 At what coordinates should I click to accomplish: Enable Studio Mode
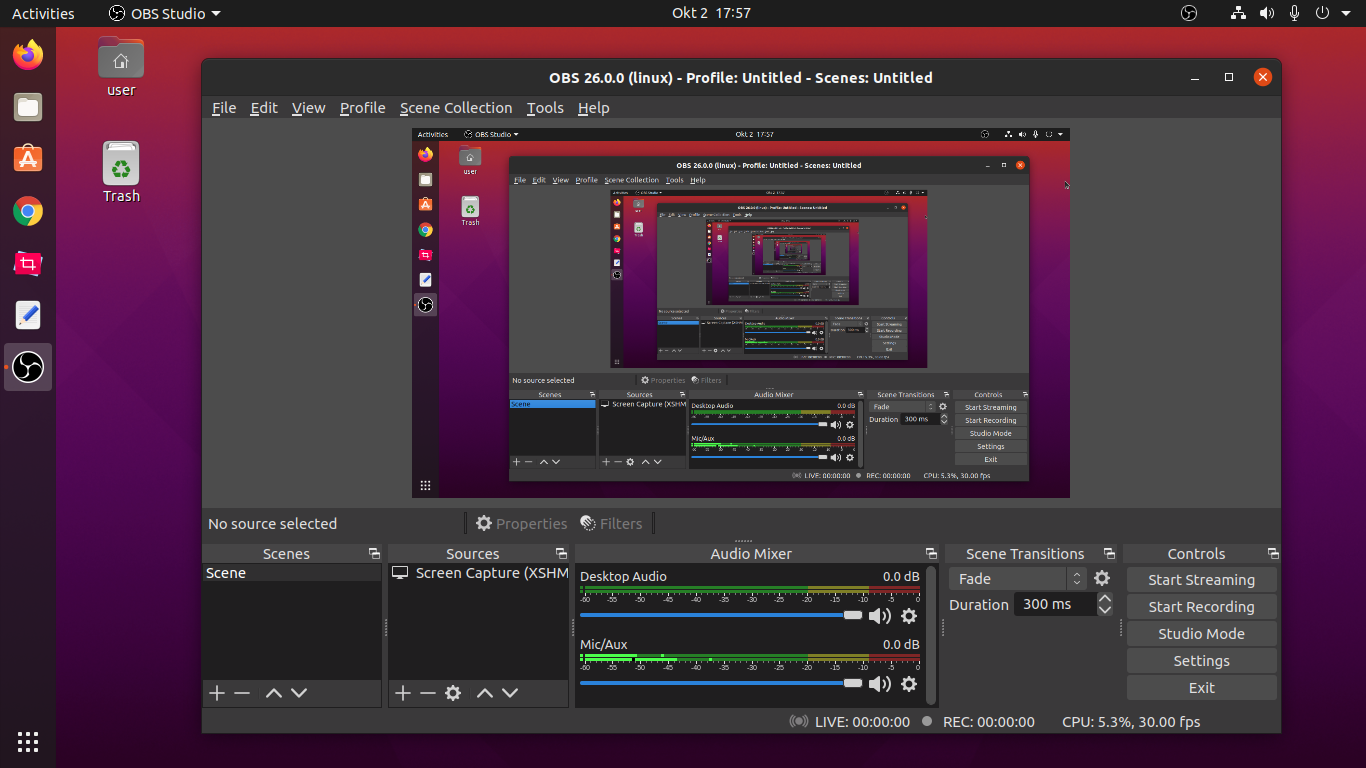click(x=1201, y=633)
